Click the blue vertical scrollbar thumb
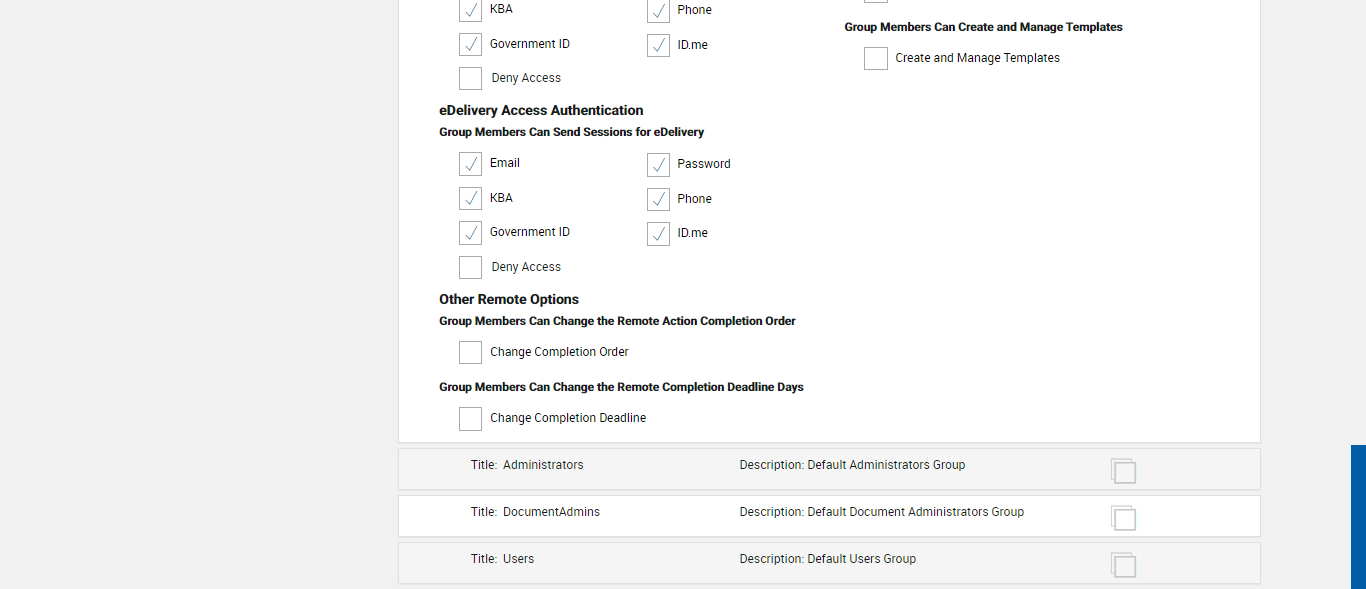The height and width of the screenshot is (589, 1366). pos(1358,516)
